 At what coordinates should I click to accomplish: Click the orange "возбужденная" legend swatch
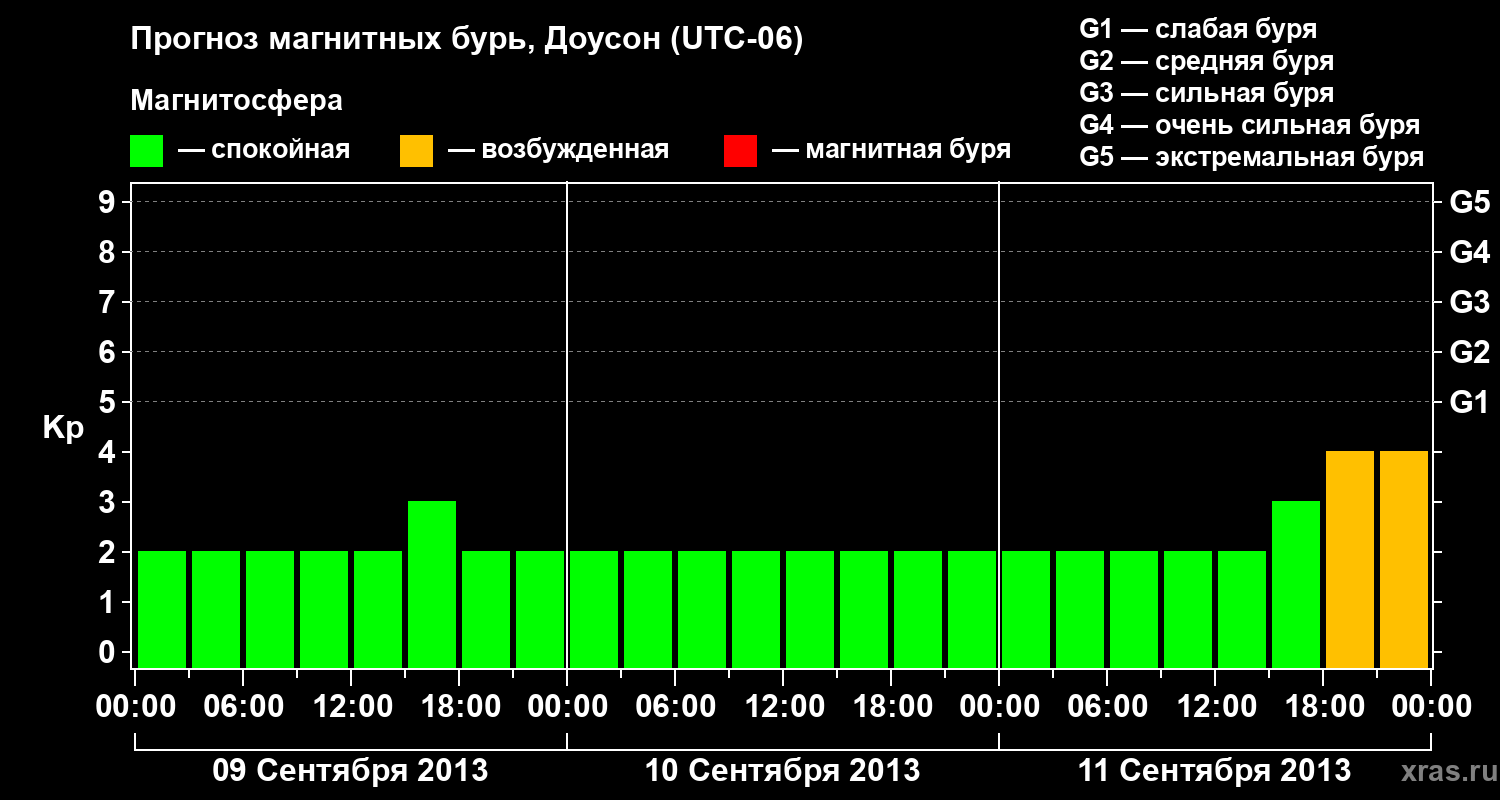tap(416, 151)
